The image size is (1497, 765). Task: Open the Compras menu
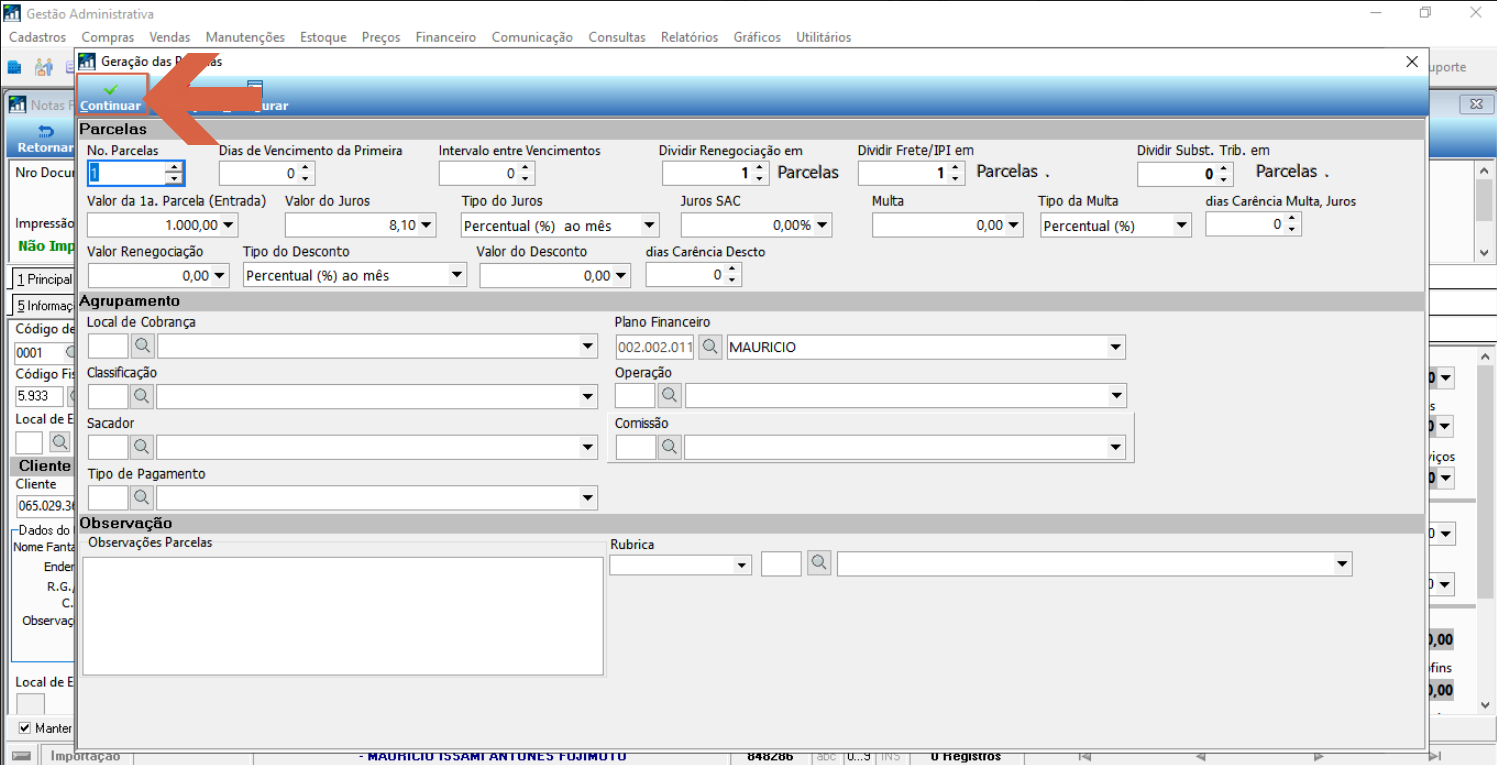click(x=108, y=37)
